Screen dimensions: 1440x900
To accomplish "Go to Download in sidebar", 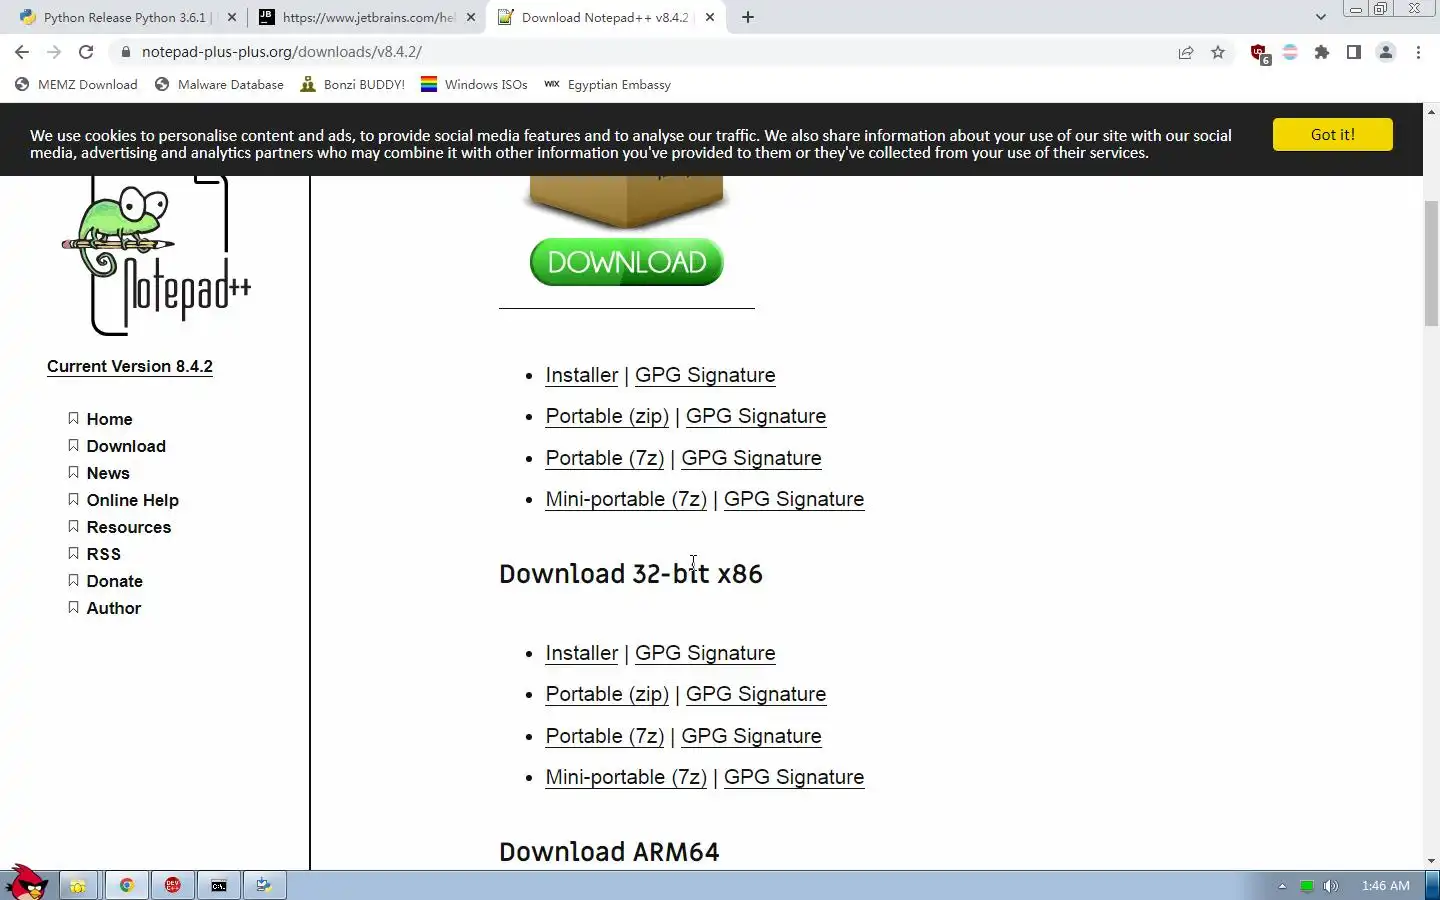I will [x=126, y=446].
